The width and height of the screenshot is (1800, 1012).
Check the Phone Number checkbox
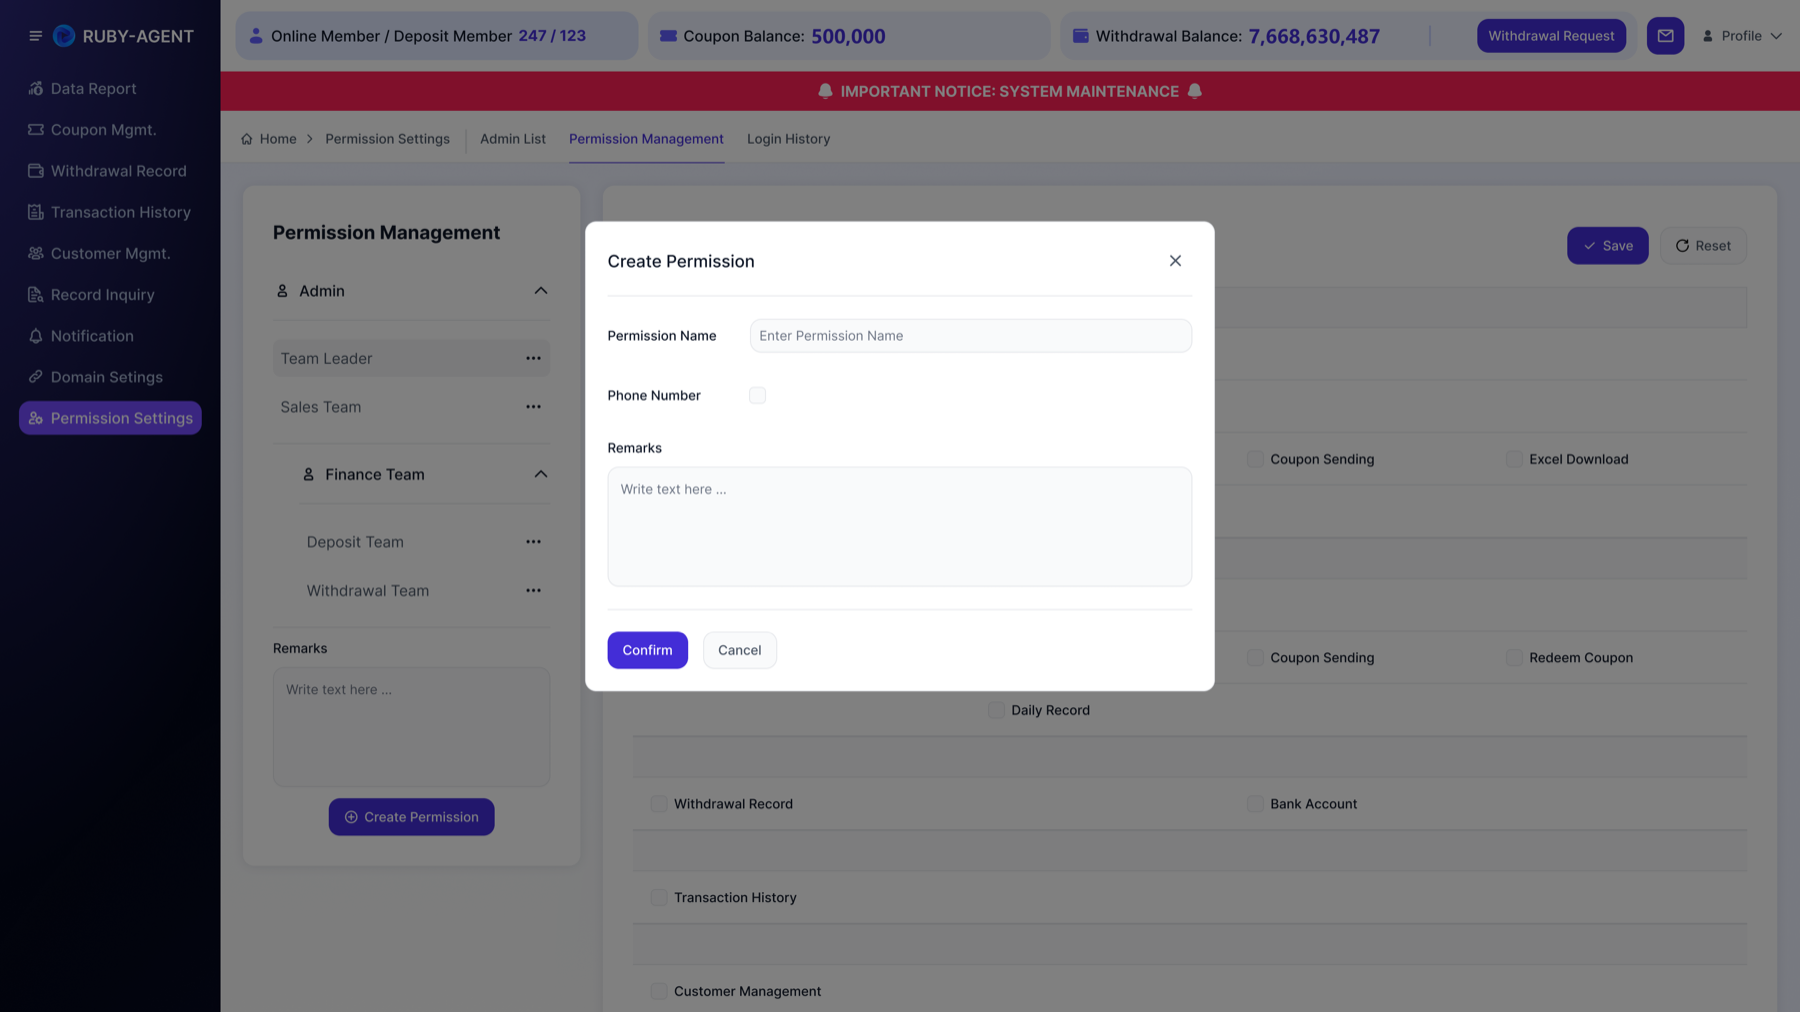(x=757, y=395)
